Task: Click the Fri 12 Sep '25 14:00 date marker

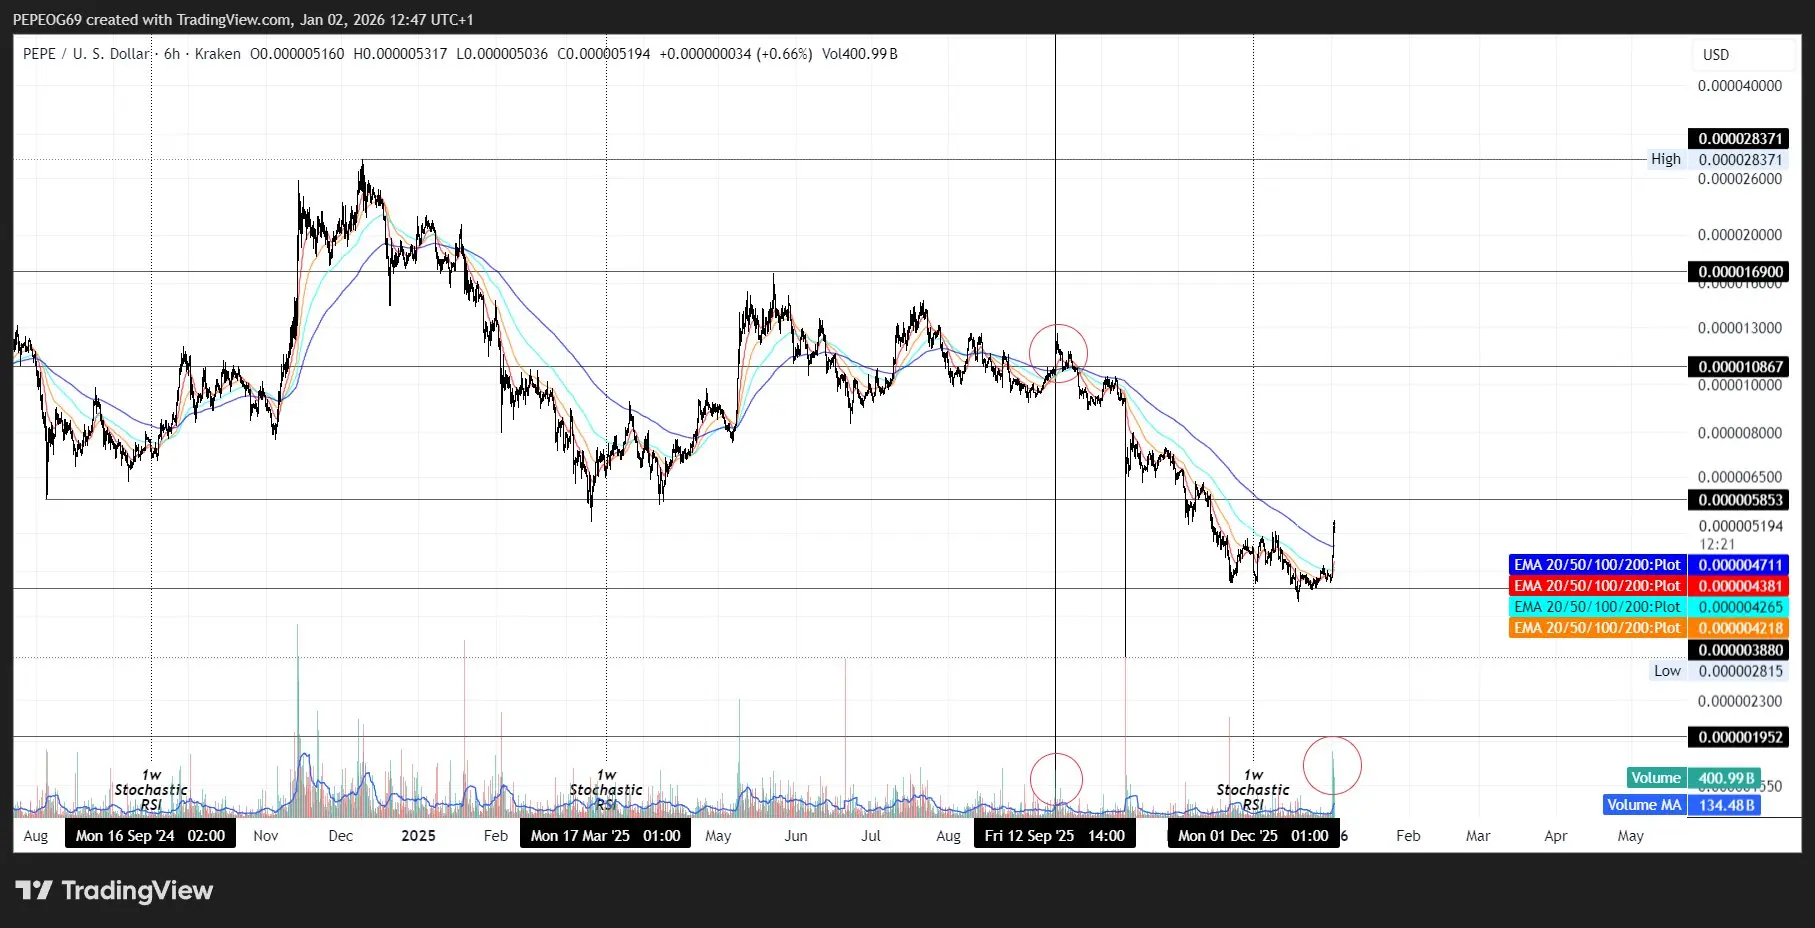Action: (x=1055, y=835)
